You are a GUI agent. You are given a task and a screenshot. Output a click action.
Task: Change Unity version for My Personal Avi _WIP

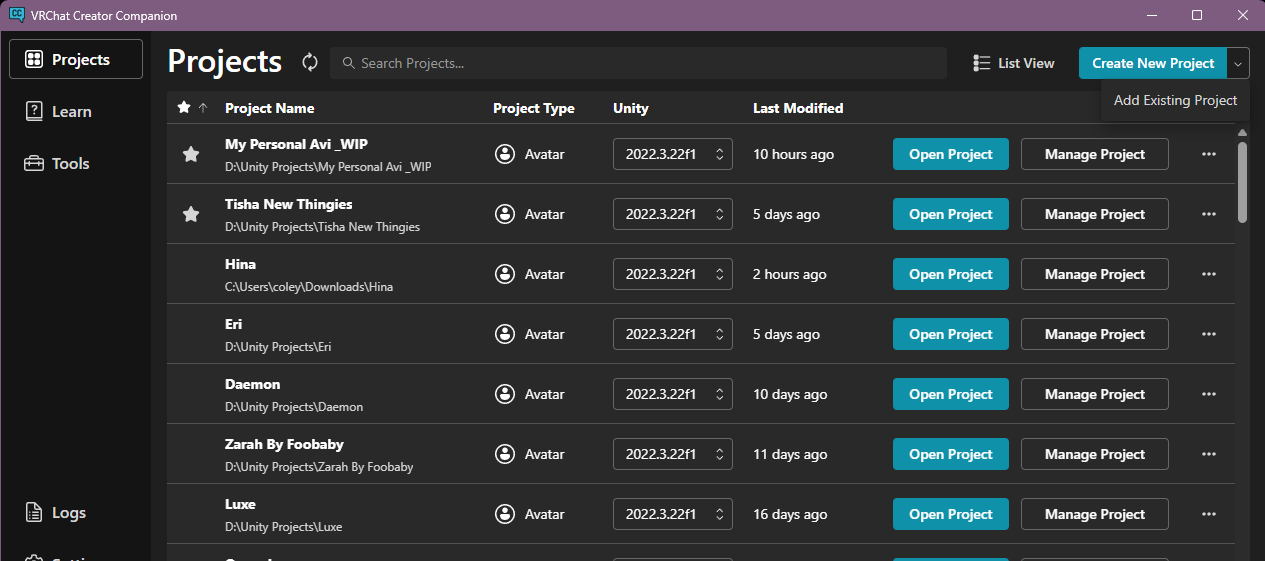[673, 154]
